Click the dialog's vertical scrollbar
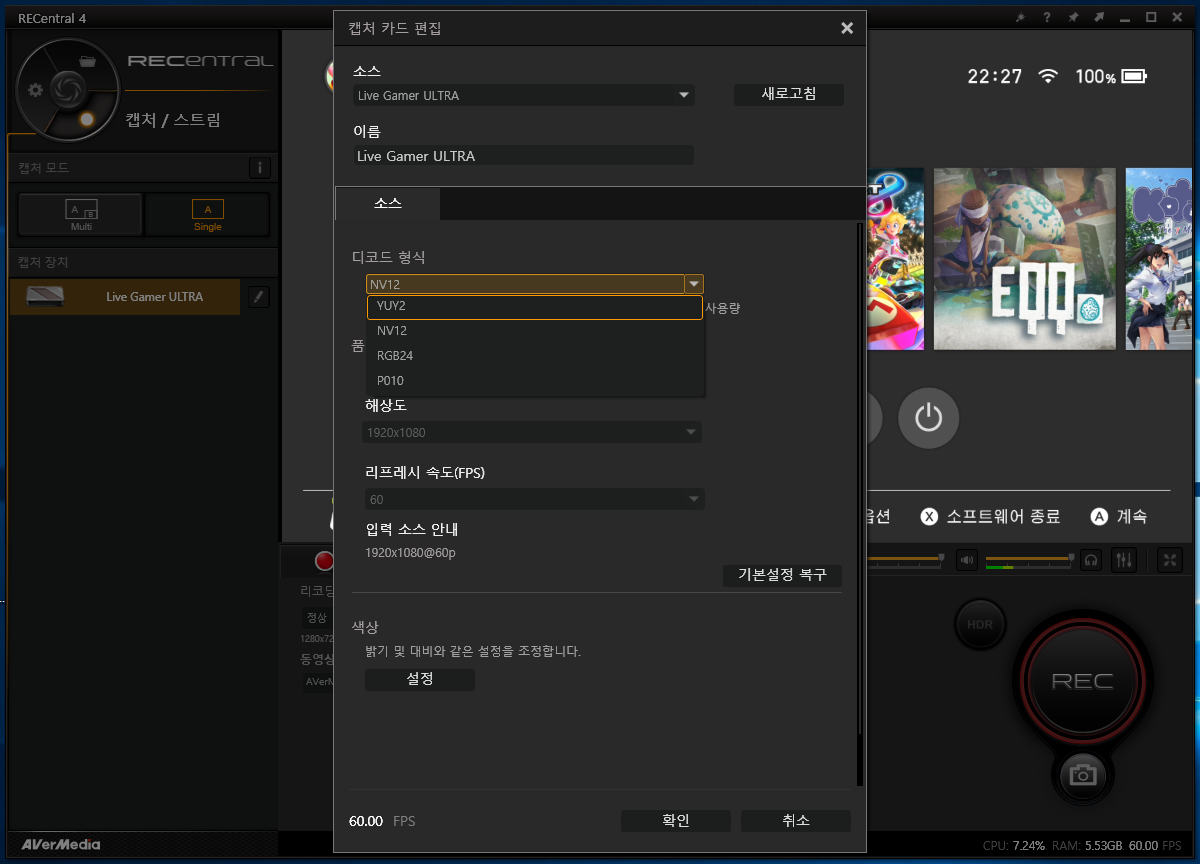 point(859,505)
